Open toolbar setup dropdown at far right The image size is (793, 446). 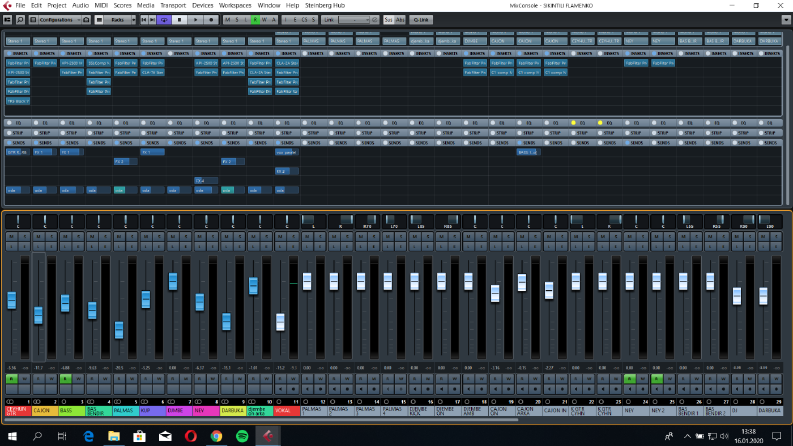click(x=785, y=20)
